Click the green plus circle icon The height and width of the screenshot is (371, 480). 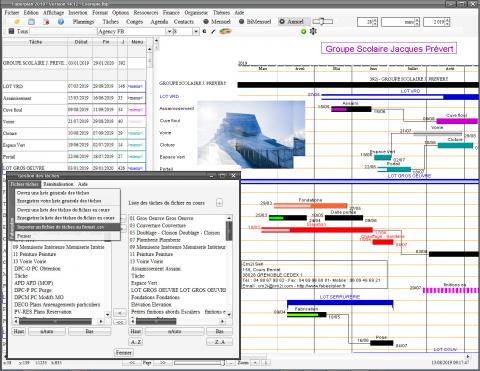tap(303, 31)
